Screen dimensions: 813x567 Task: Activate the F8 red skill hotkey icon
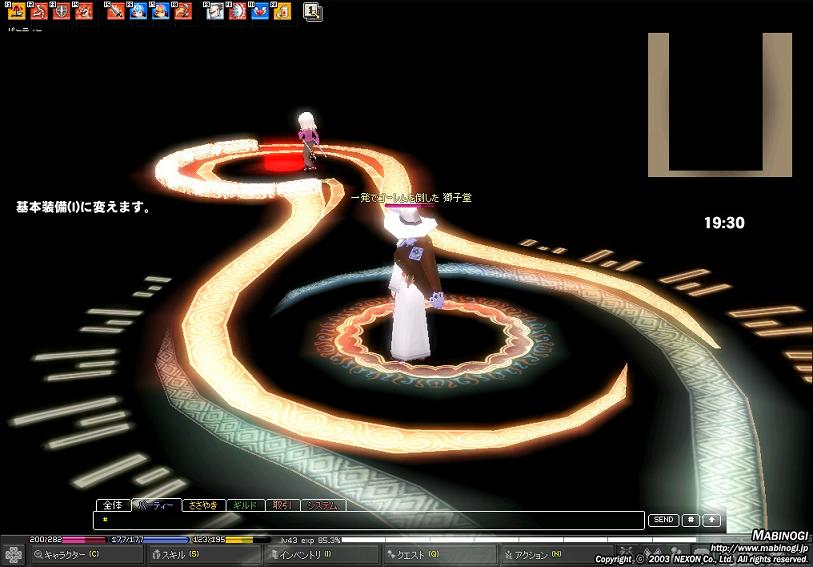click(182, 11)
